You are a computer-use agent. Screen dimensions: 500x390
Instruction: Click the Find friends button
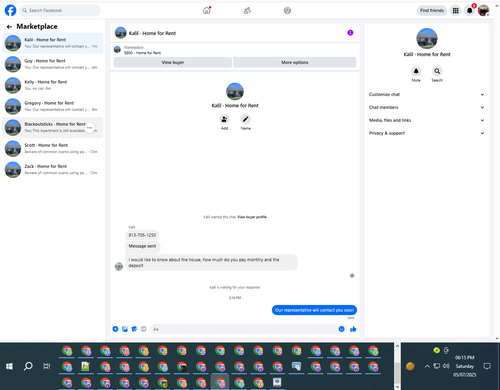[x=432, y=11]
